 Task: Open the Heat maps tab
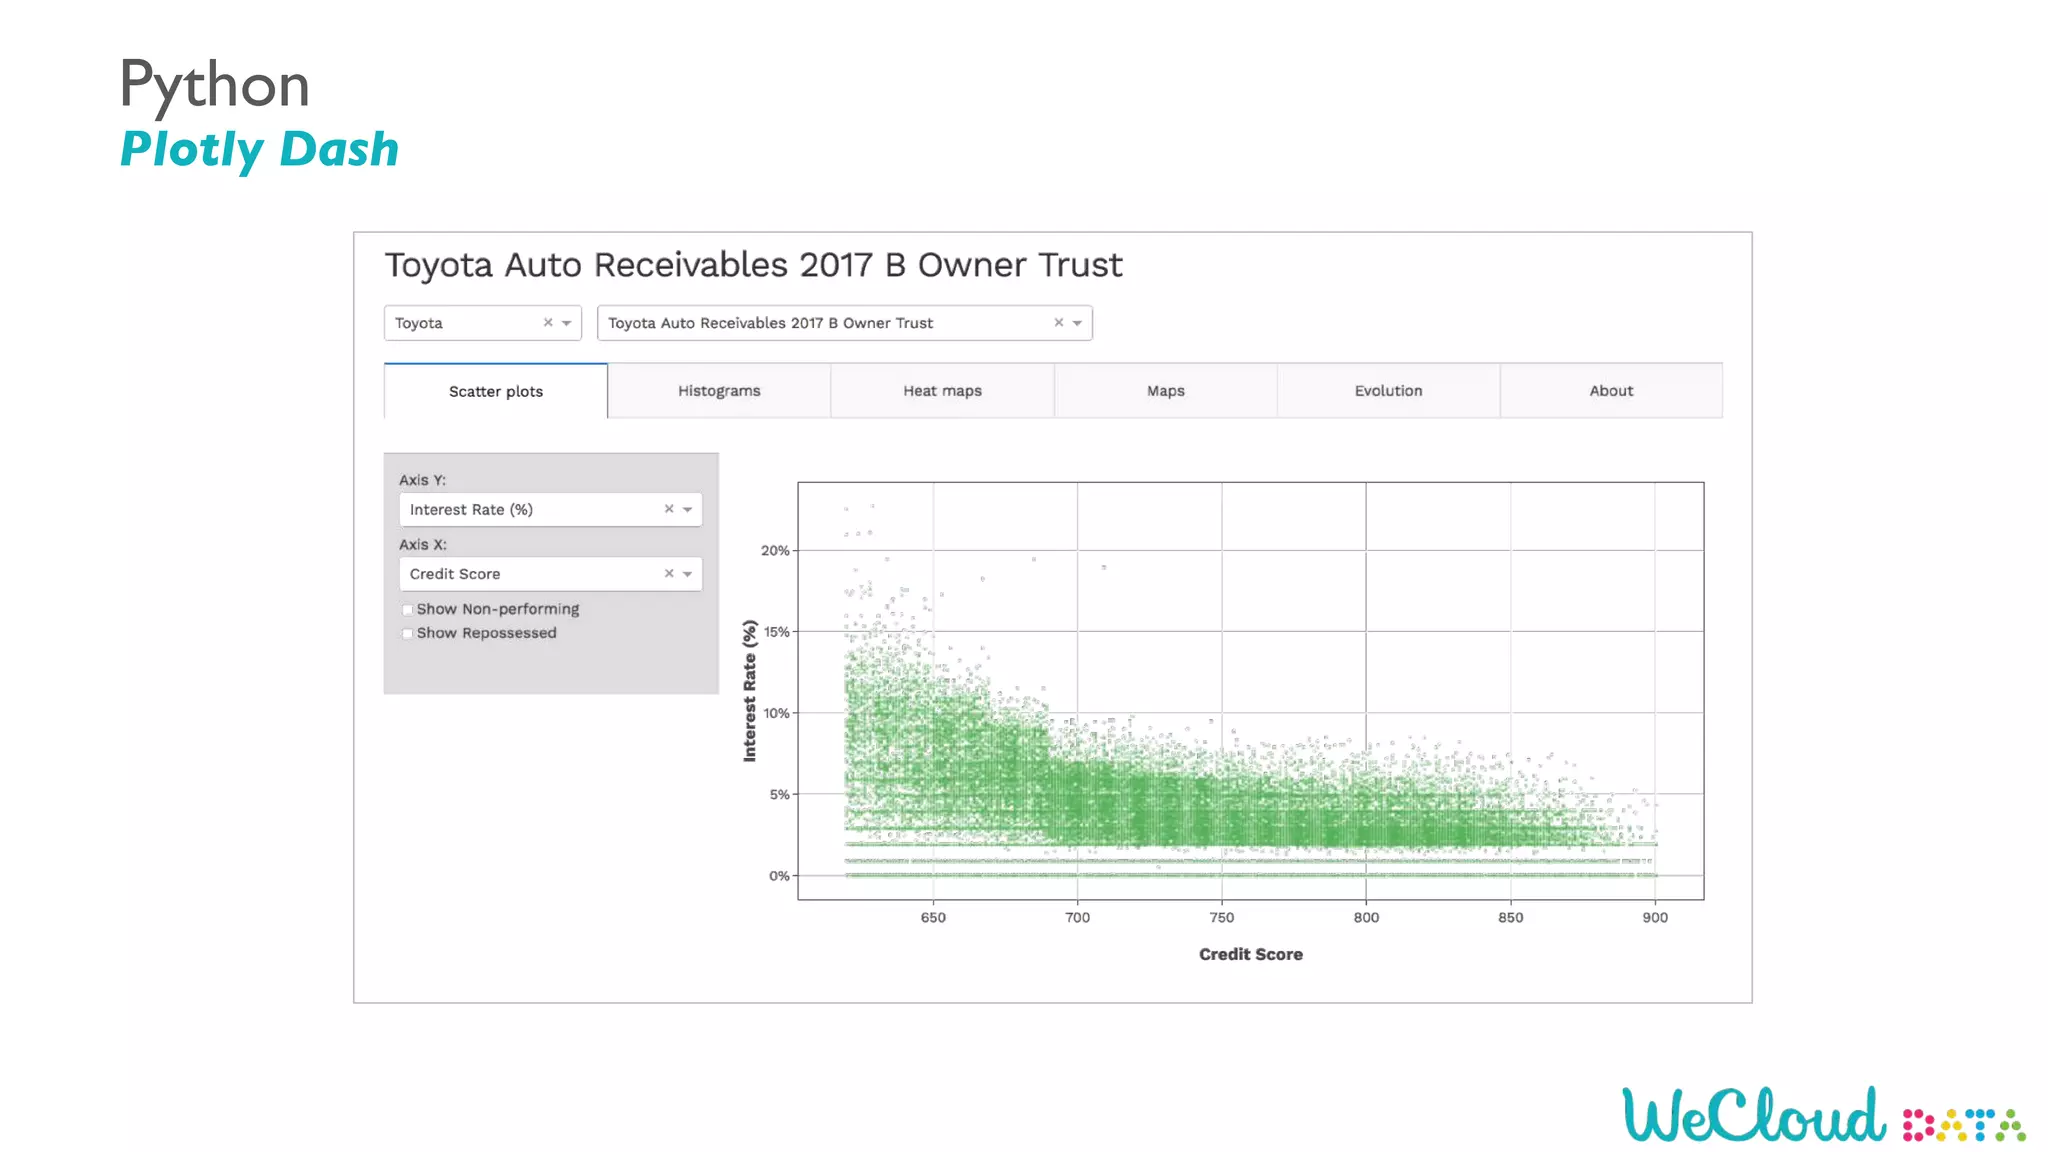[x=942, y=391]
